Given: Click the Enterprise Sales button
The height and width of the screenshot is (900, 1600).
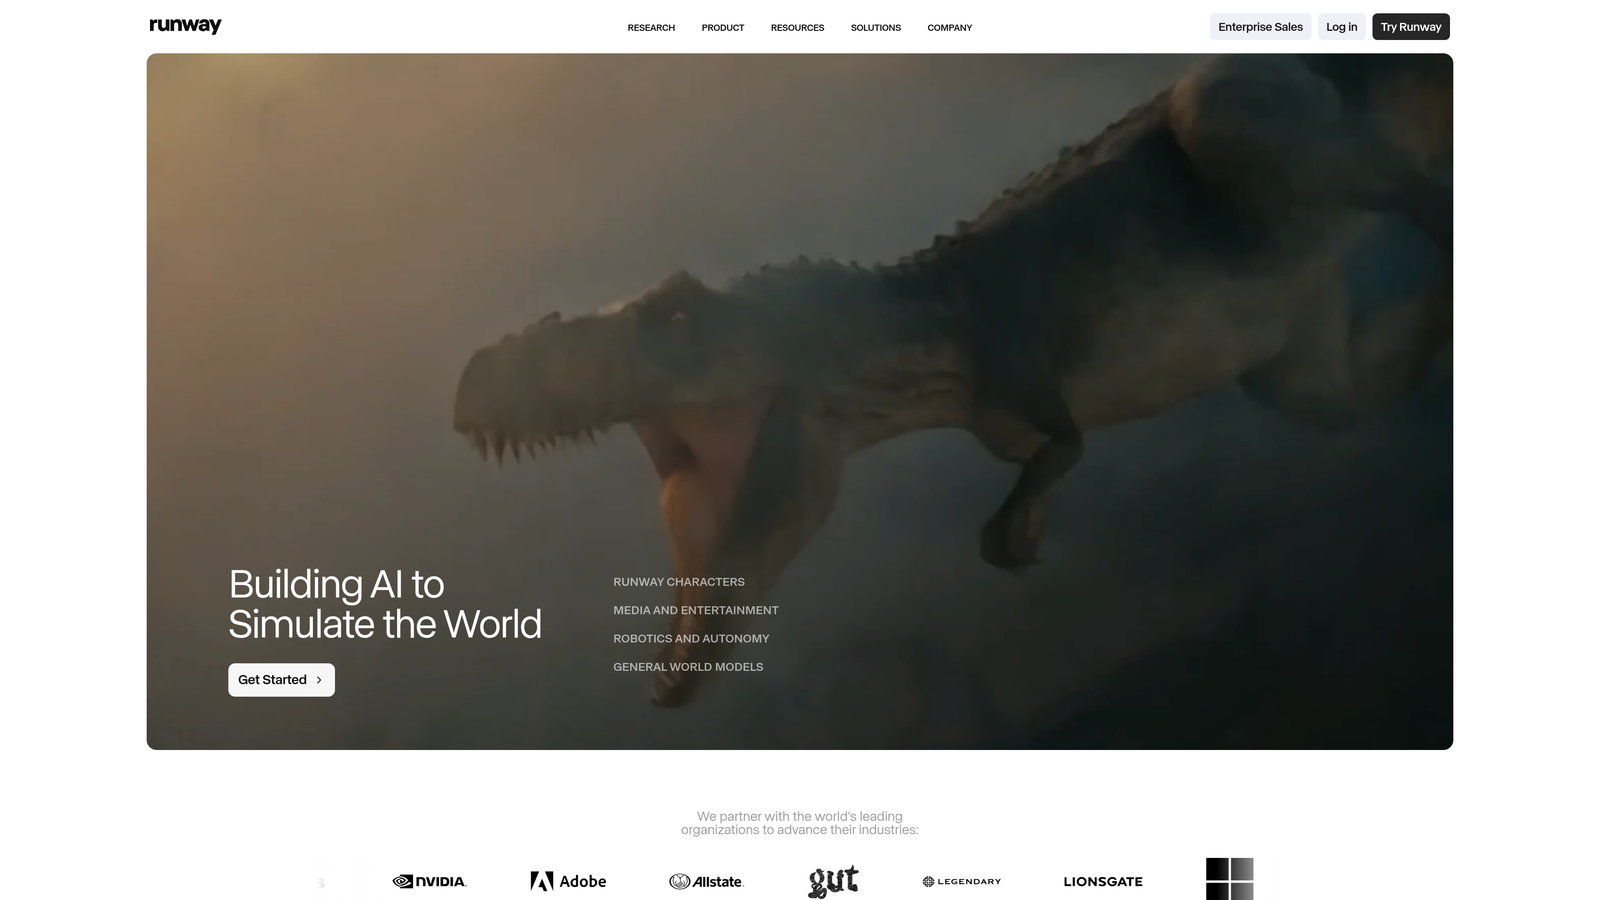Looking at the screenshot, I should (x=1260, y=26).
